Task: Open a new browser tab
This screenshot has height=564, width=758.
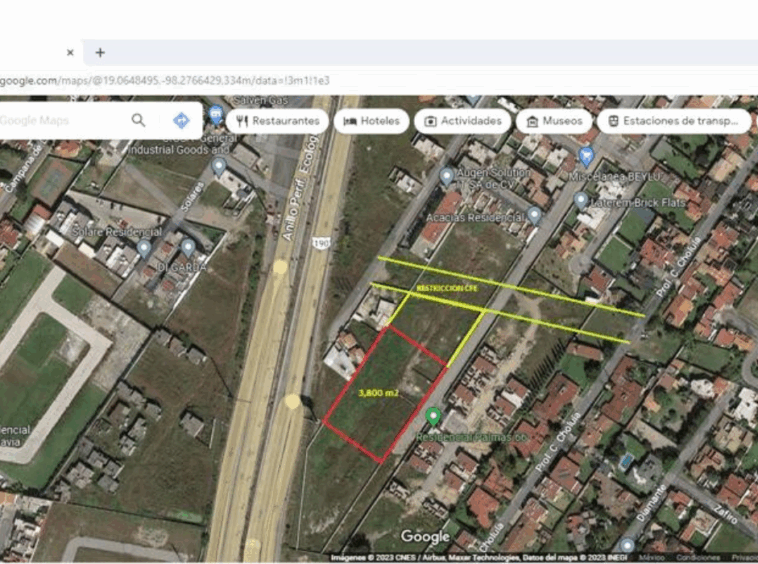Action: 100,52
